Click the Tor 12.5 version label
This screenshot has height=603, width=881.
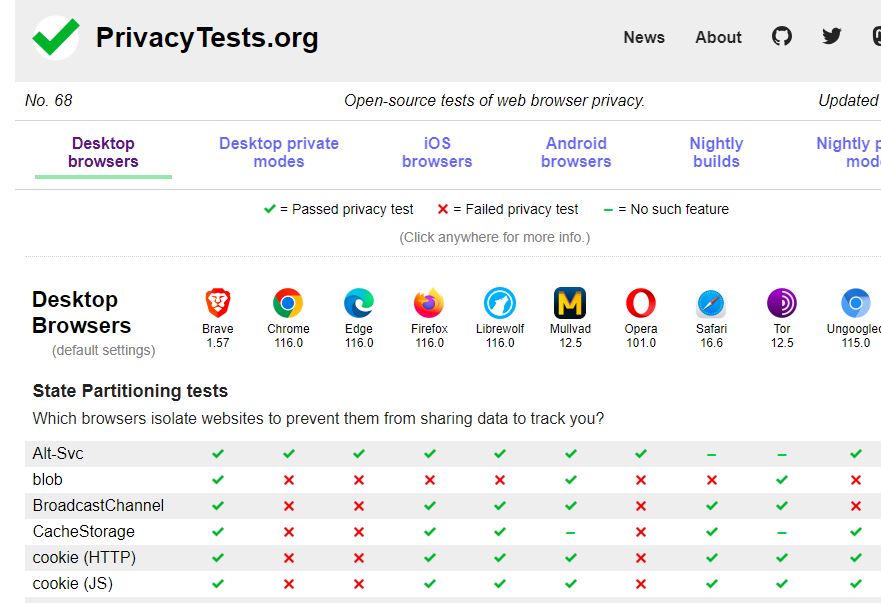click(x=782, y=343)
